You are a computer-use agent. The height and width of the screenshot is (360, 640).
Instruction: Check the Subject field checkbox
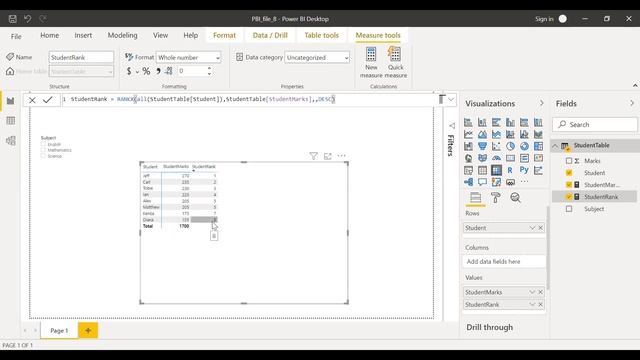[569, 209]
